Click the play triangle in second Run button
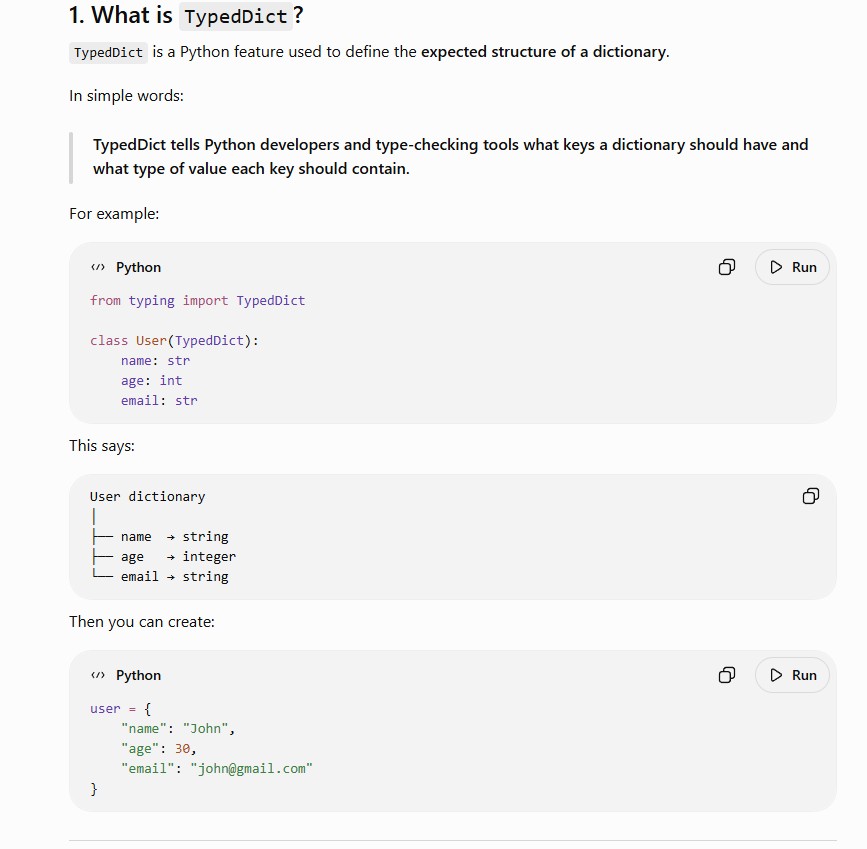The width and height of the screenshot is (867, 849). coord(776,675)
